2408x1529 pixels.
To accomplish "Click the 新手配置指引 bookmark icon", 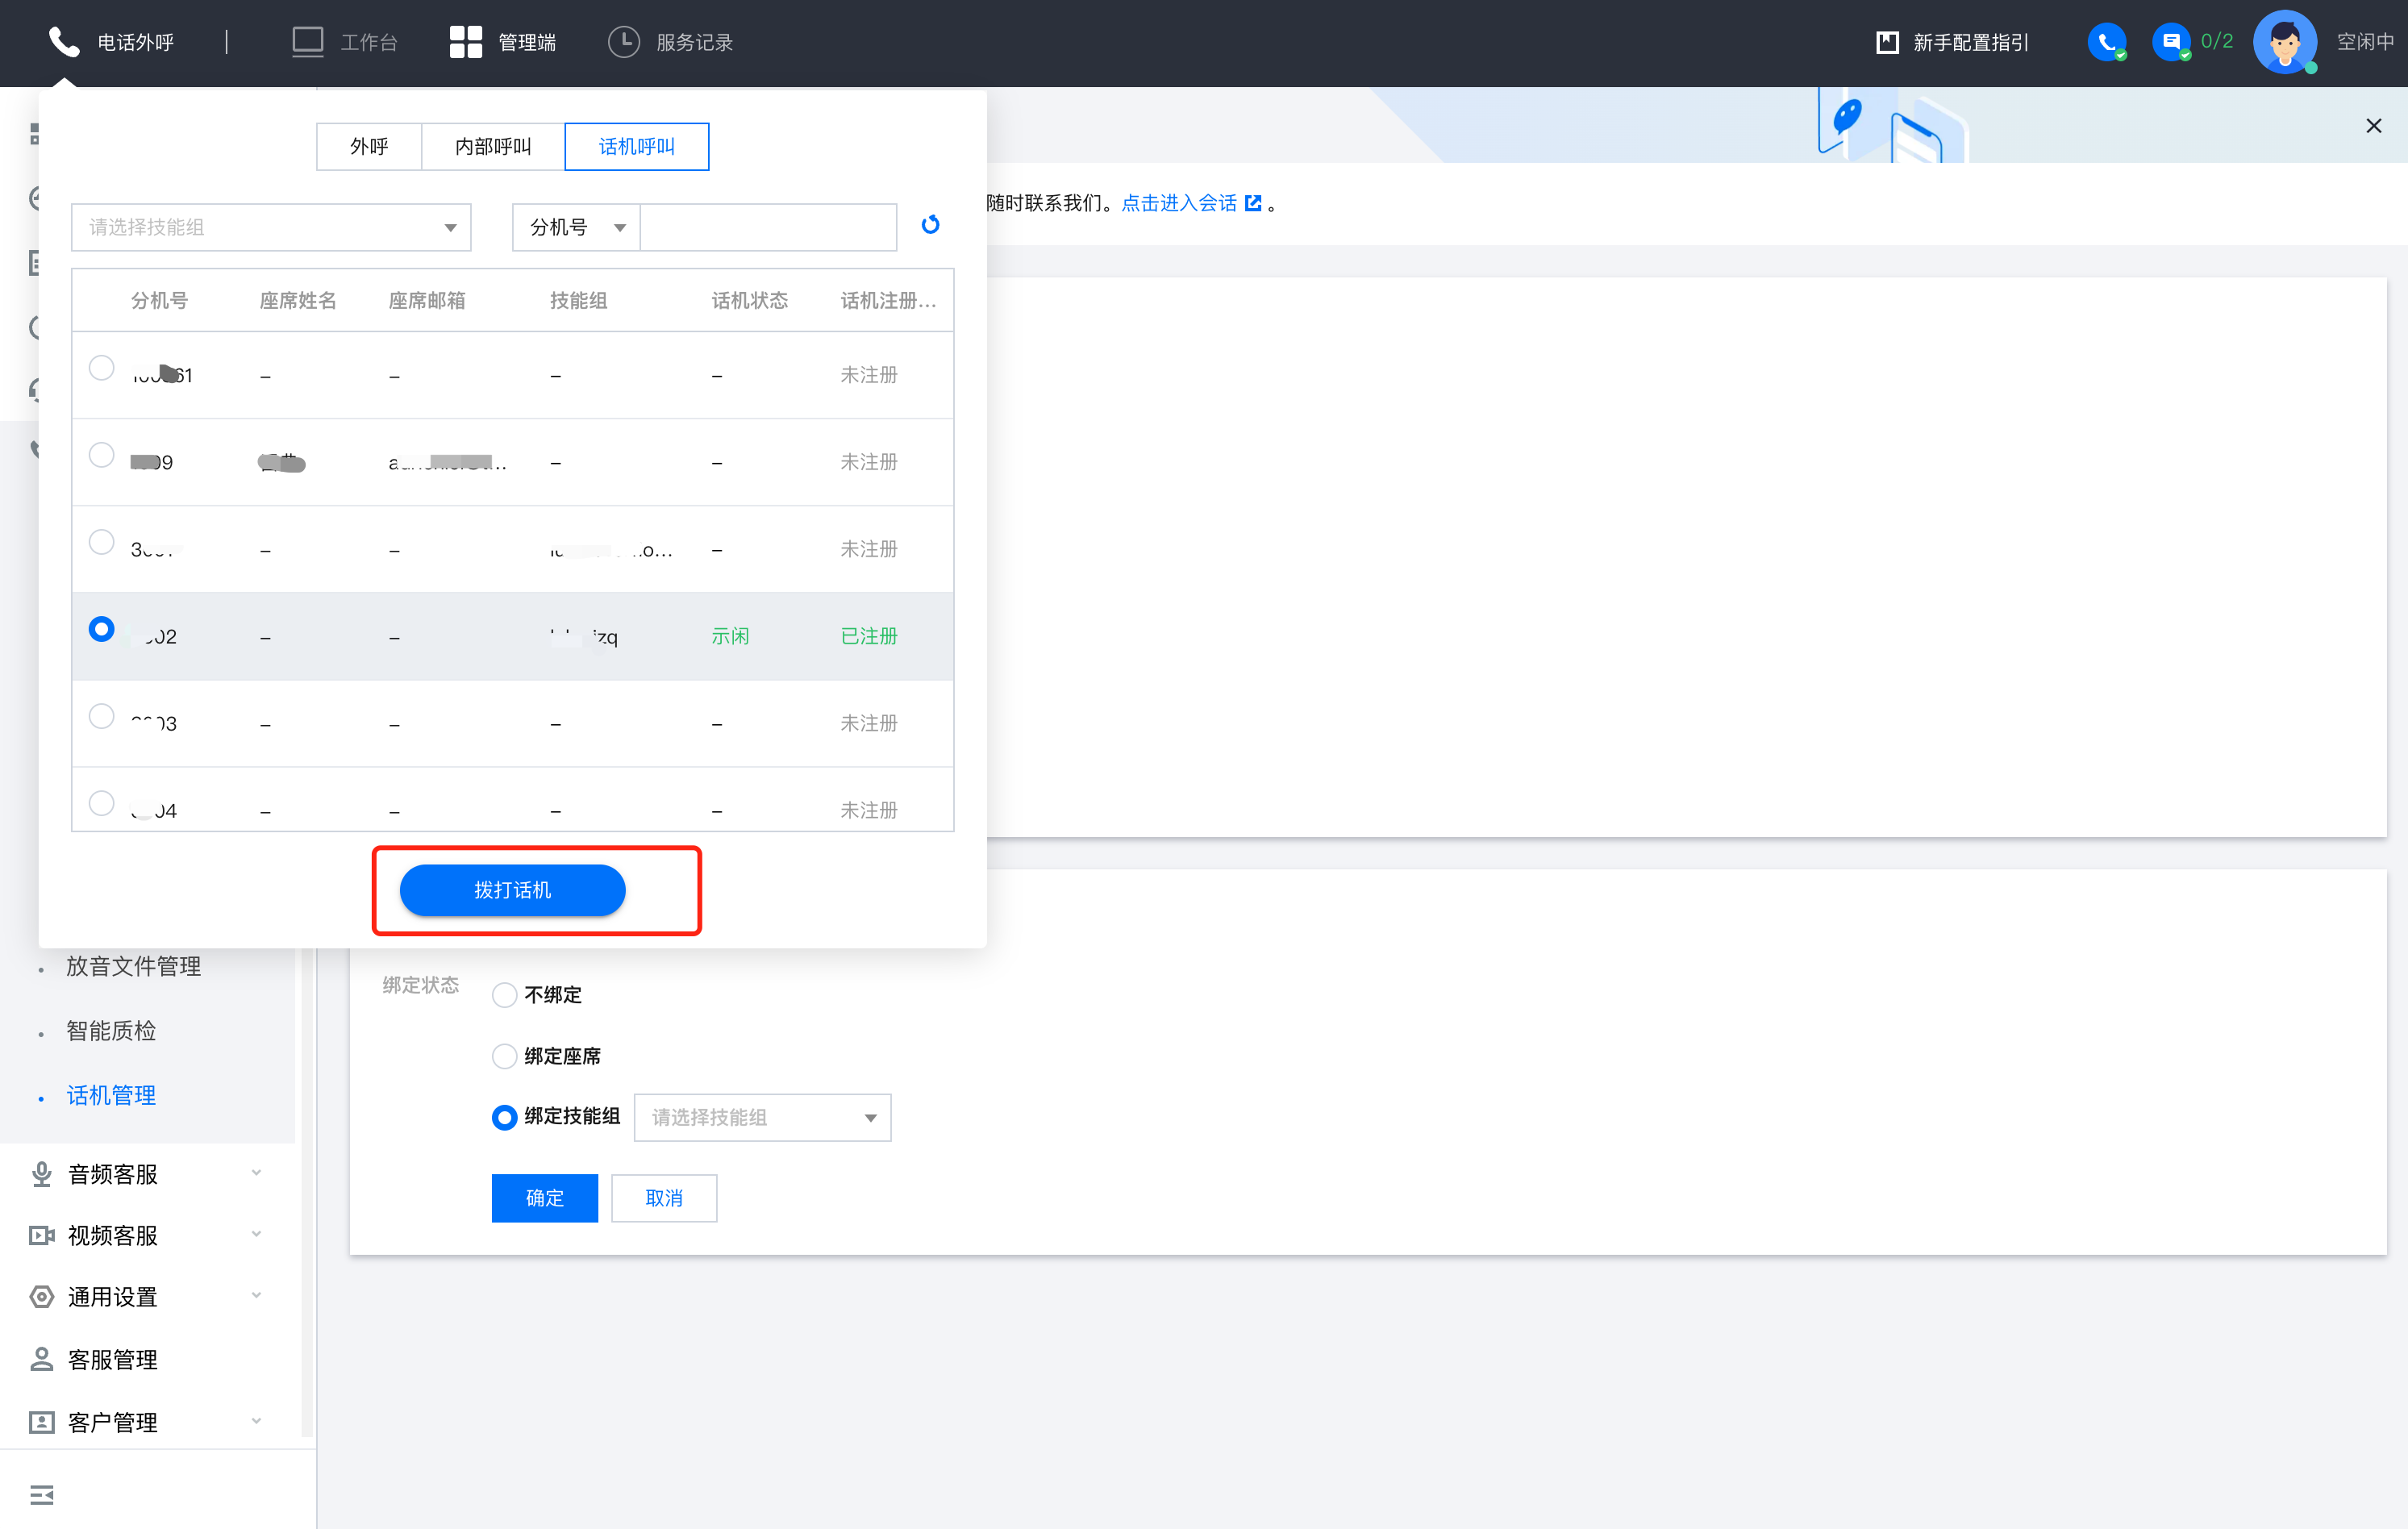I will coord(1887,42).
